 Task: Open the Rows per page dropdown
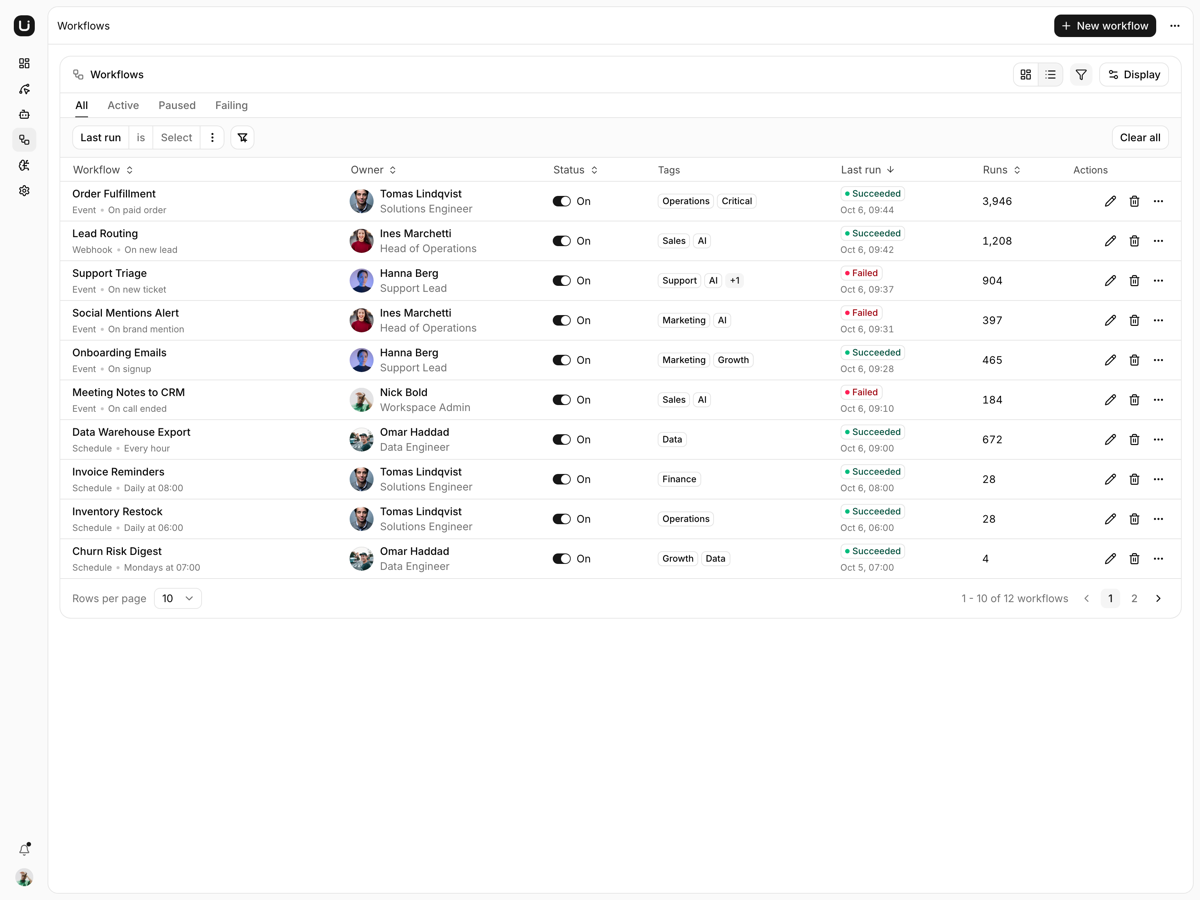(x=178, y=598)
